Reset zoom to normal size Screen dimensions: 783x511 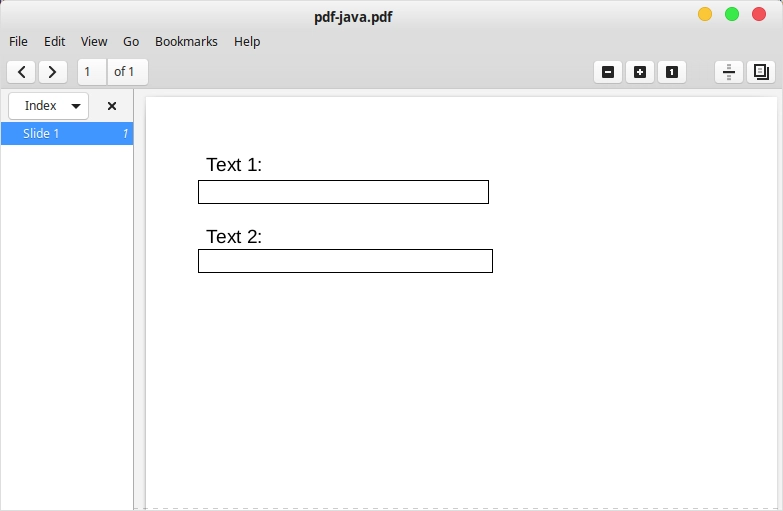(672, 72)
